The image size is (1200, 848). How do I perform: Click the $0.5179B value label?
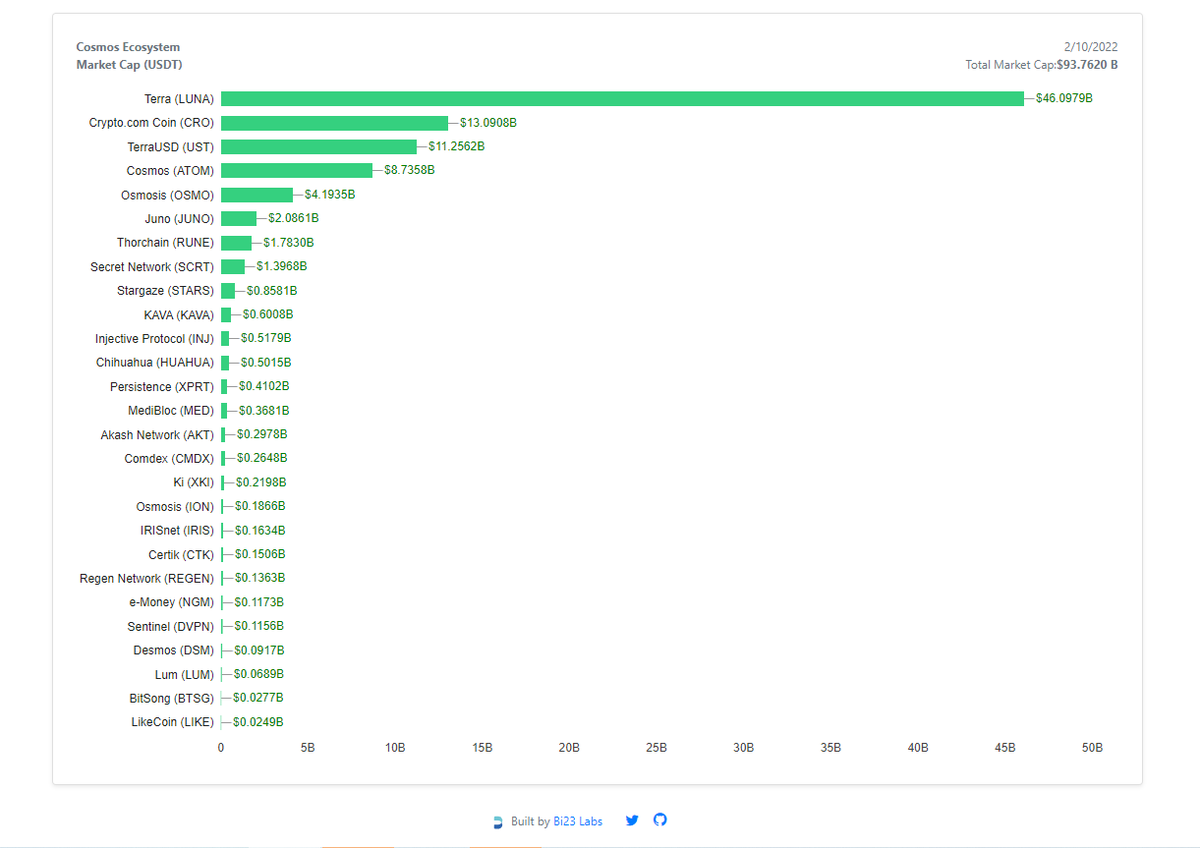[x=266, y=338]
